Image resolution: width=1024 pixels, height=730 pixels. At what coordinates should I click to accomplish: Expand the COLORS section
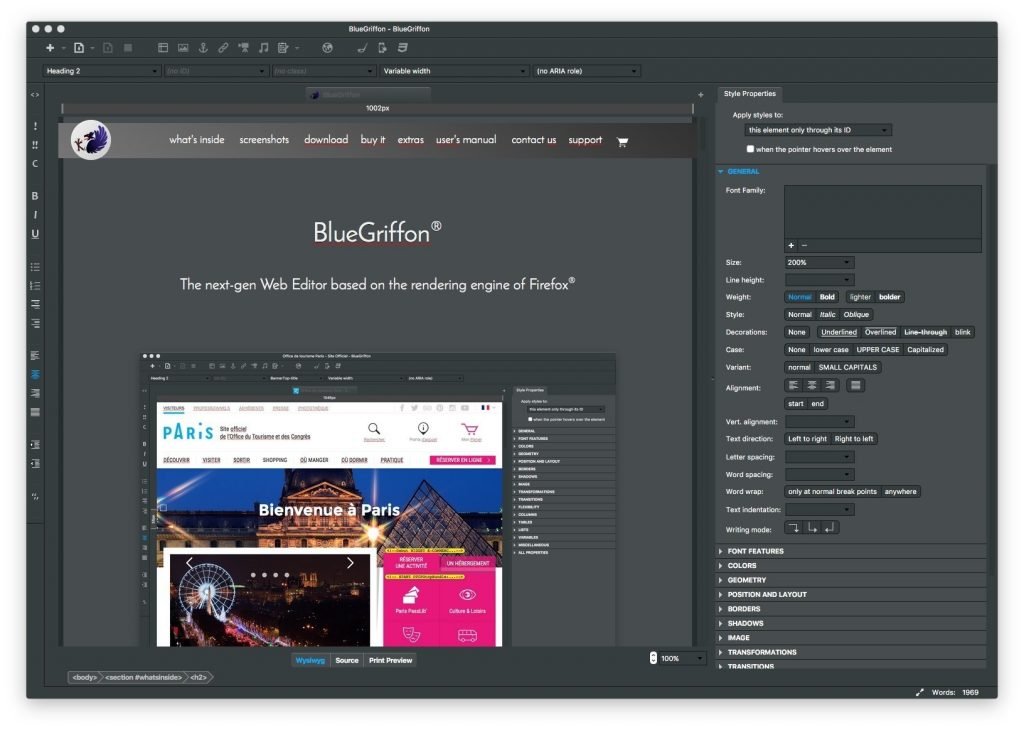[852, 565]
